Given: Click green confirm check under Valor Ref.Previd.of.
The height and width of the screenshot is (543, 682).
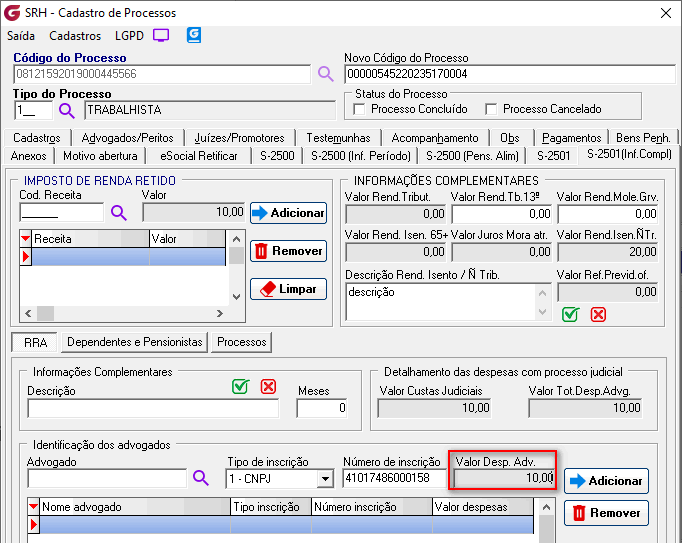Looking at the screenshot, I should coord(570,314).
